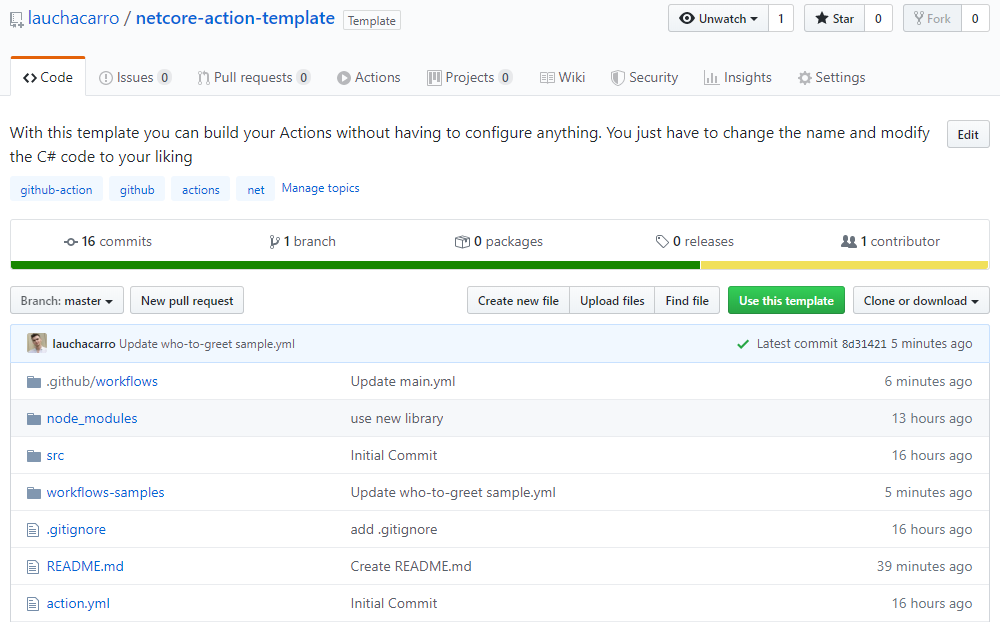Click lauchacarro's avatar in the commit bar
Screen dimensions: 1000x622
coord(37,343)
